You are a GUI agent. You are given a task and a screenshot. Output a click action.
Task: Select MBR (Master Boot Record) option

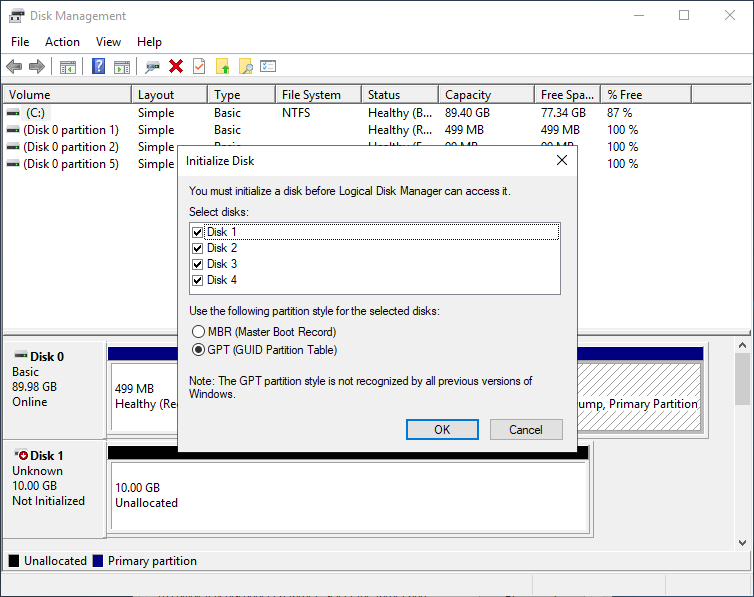[x=198, y=332]
